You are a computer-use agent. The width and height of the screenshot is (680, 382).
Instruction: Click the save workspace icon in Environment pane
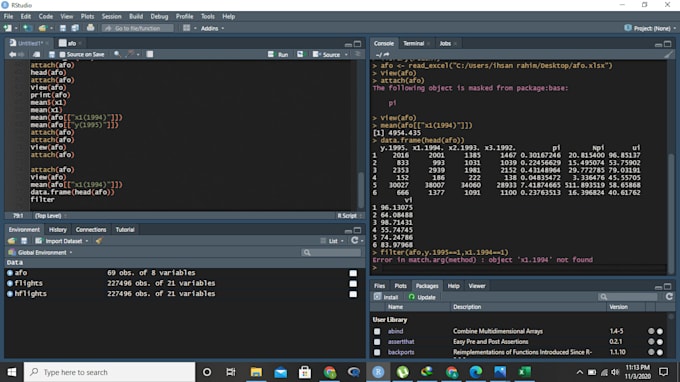click(24, 241)
